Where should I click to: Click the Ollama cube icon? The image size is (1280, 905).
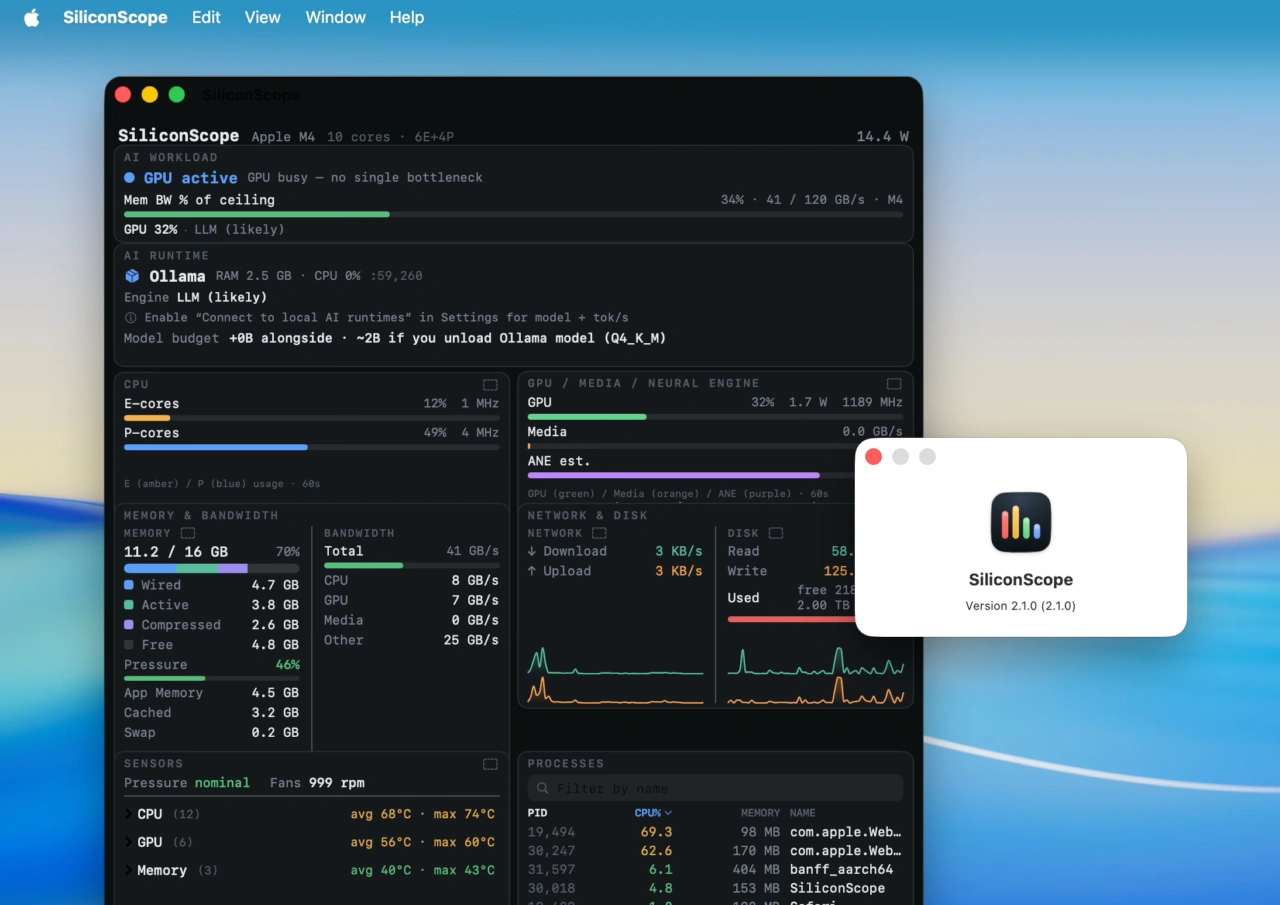coord(132,276)
